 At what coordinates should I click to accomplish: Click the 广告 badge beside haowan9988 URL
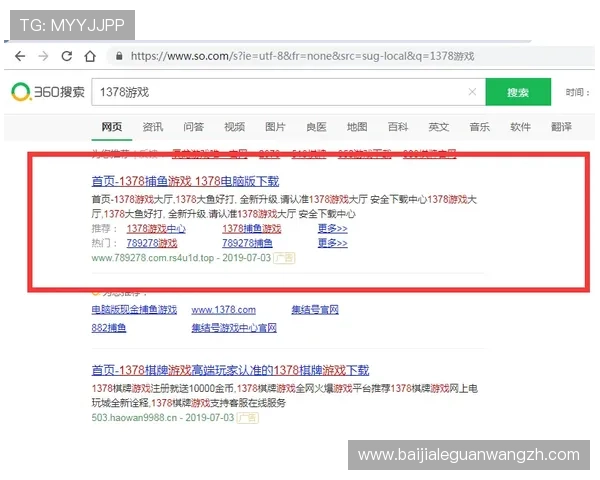[x=248, y=418]
